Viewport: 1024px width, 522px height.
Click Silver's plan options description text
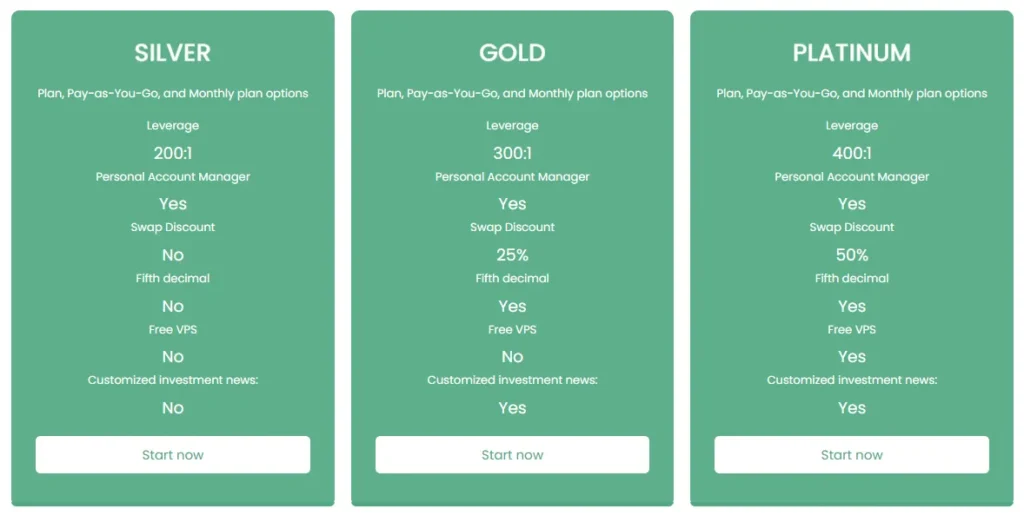[173, 94]
